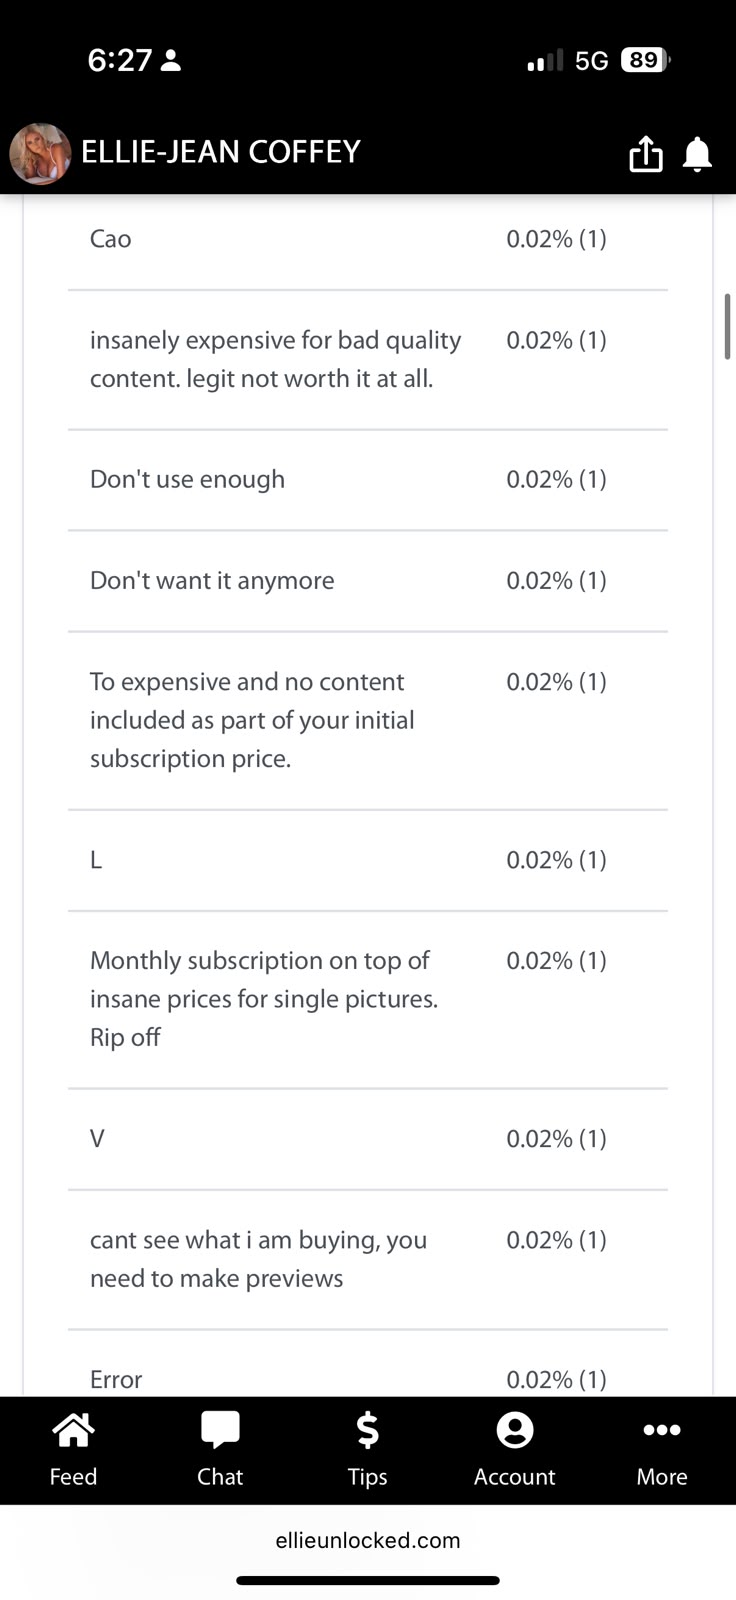Click ELLIE-JEAN COFFEY header title

220,152
